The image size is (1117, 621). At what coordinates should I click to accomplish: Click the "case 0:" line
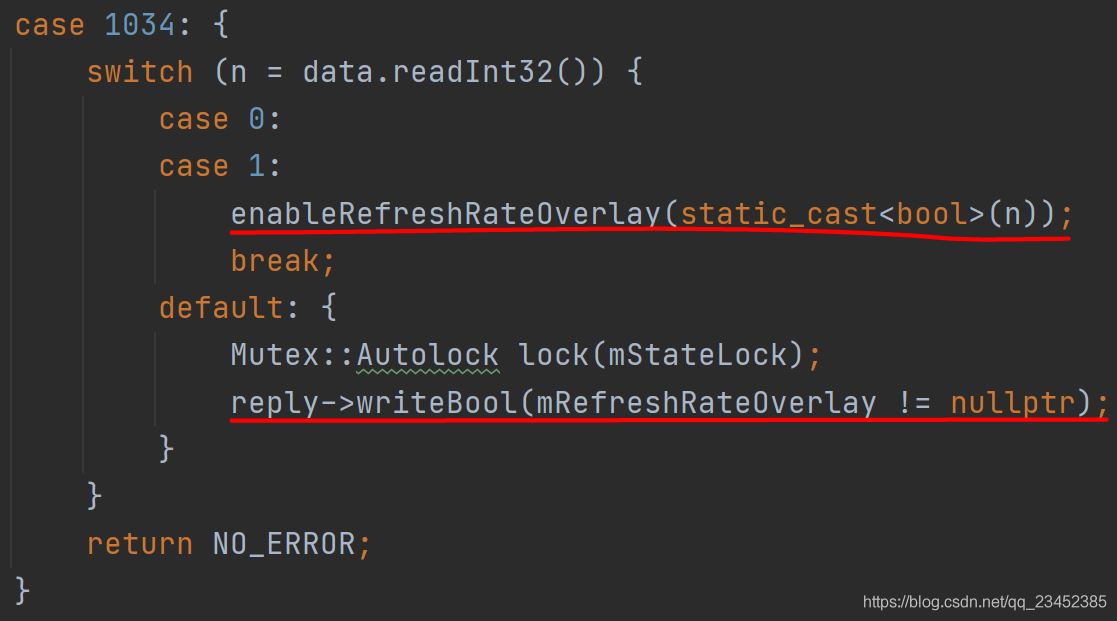tap(220, 119)
